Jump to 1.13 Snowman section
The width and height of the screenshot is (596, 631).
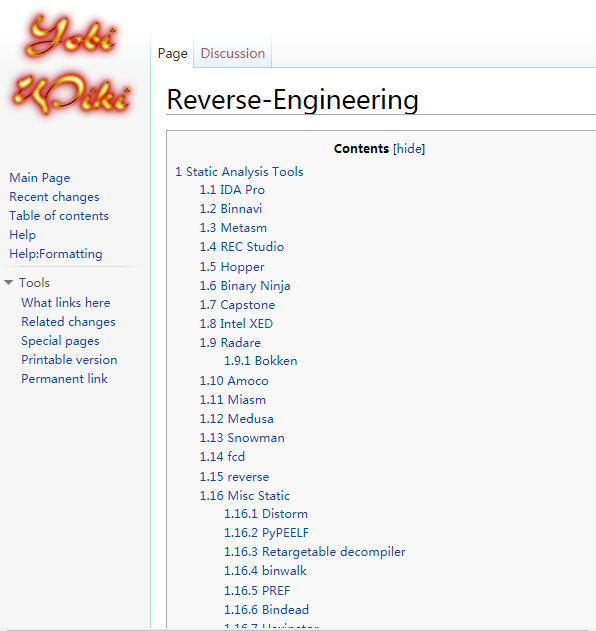[x=242, y=437]
